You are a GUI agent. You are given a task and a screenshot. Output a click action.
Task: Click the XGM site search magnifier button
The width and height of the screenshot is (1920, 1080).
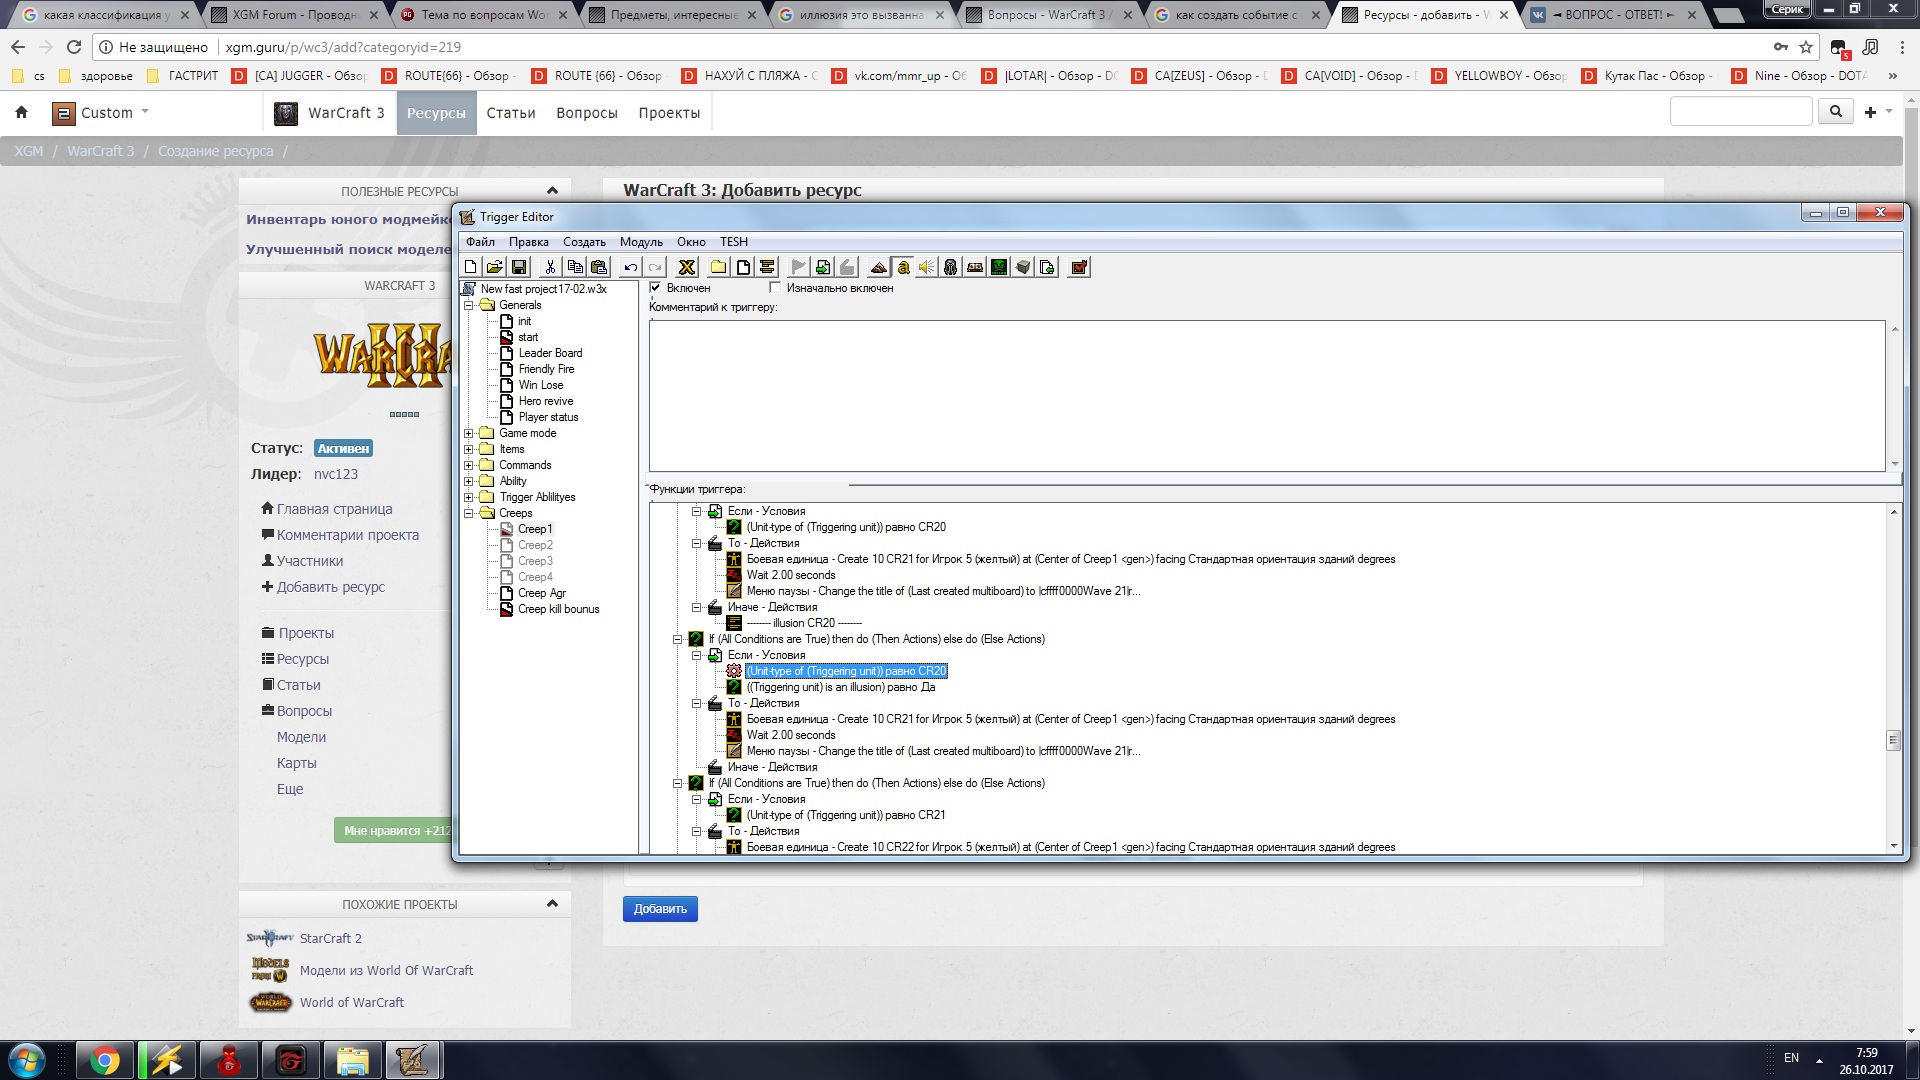(1835, 112)
